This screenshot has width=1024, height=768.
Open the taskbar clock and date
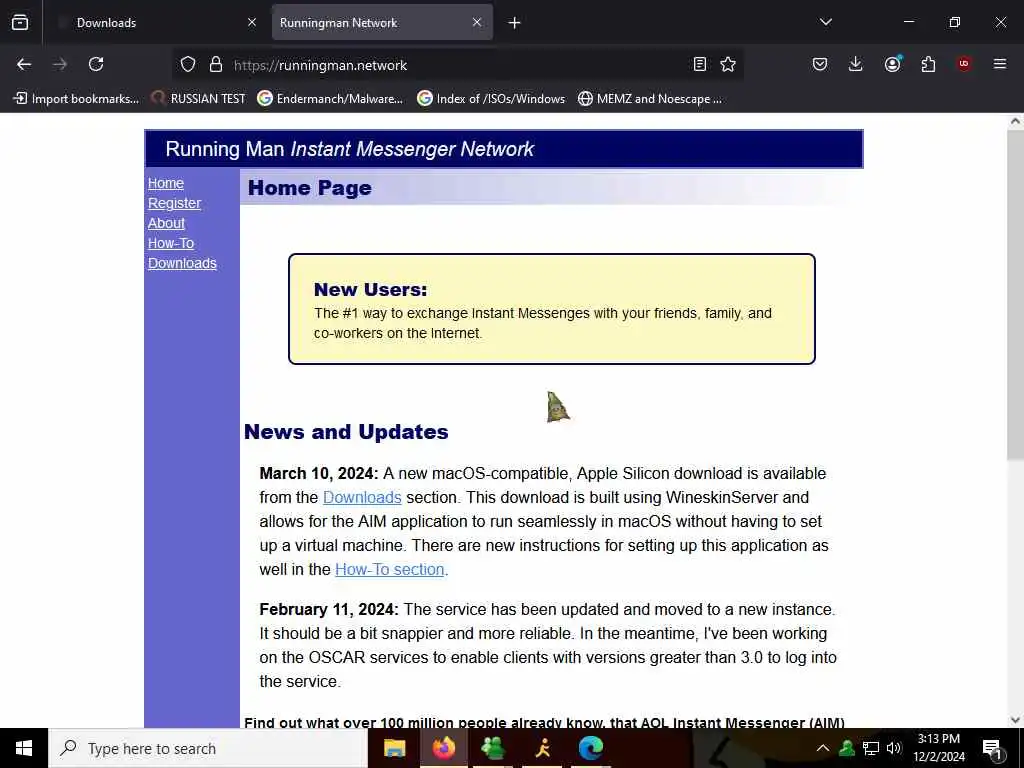tap(938, 748)
